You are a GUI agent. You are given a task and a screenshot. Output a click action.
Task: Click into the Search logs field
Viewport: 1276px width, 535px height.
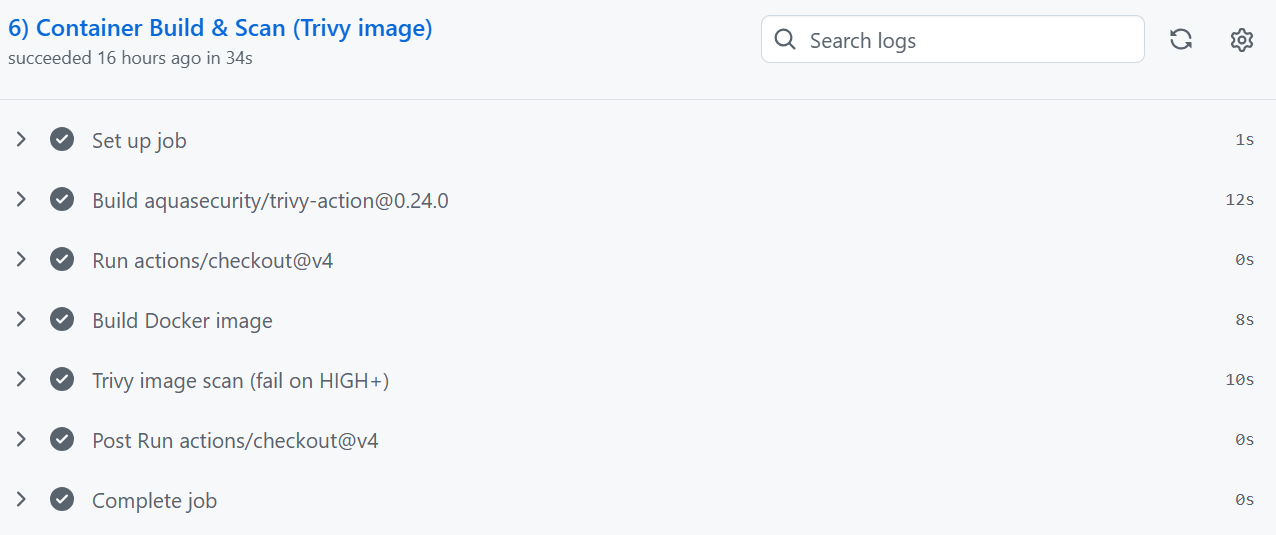pos(960,40)
